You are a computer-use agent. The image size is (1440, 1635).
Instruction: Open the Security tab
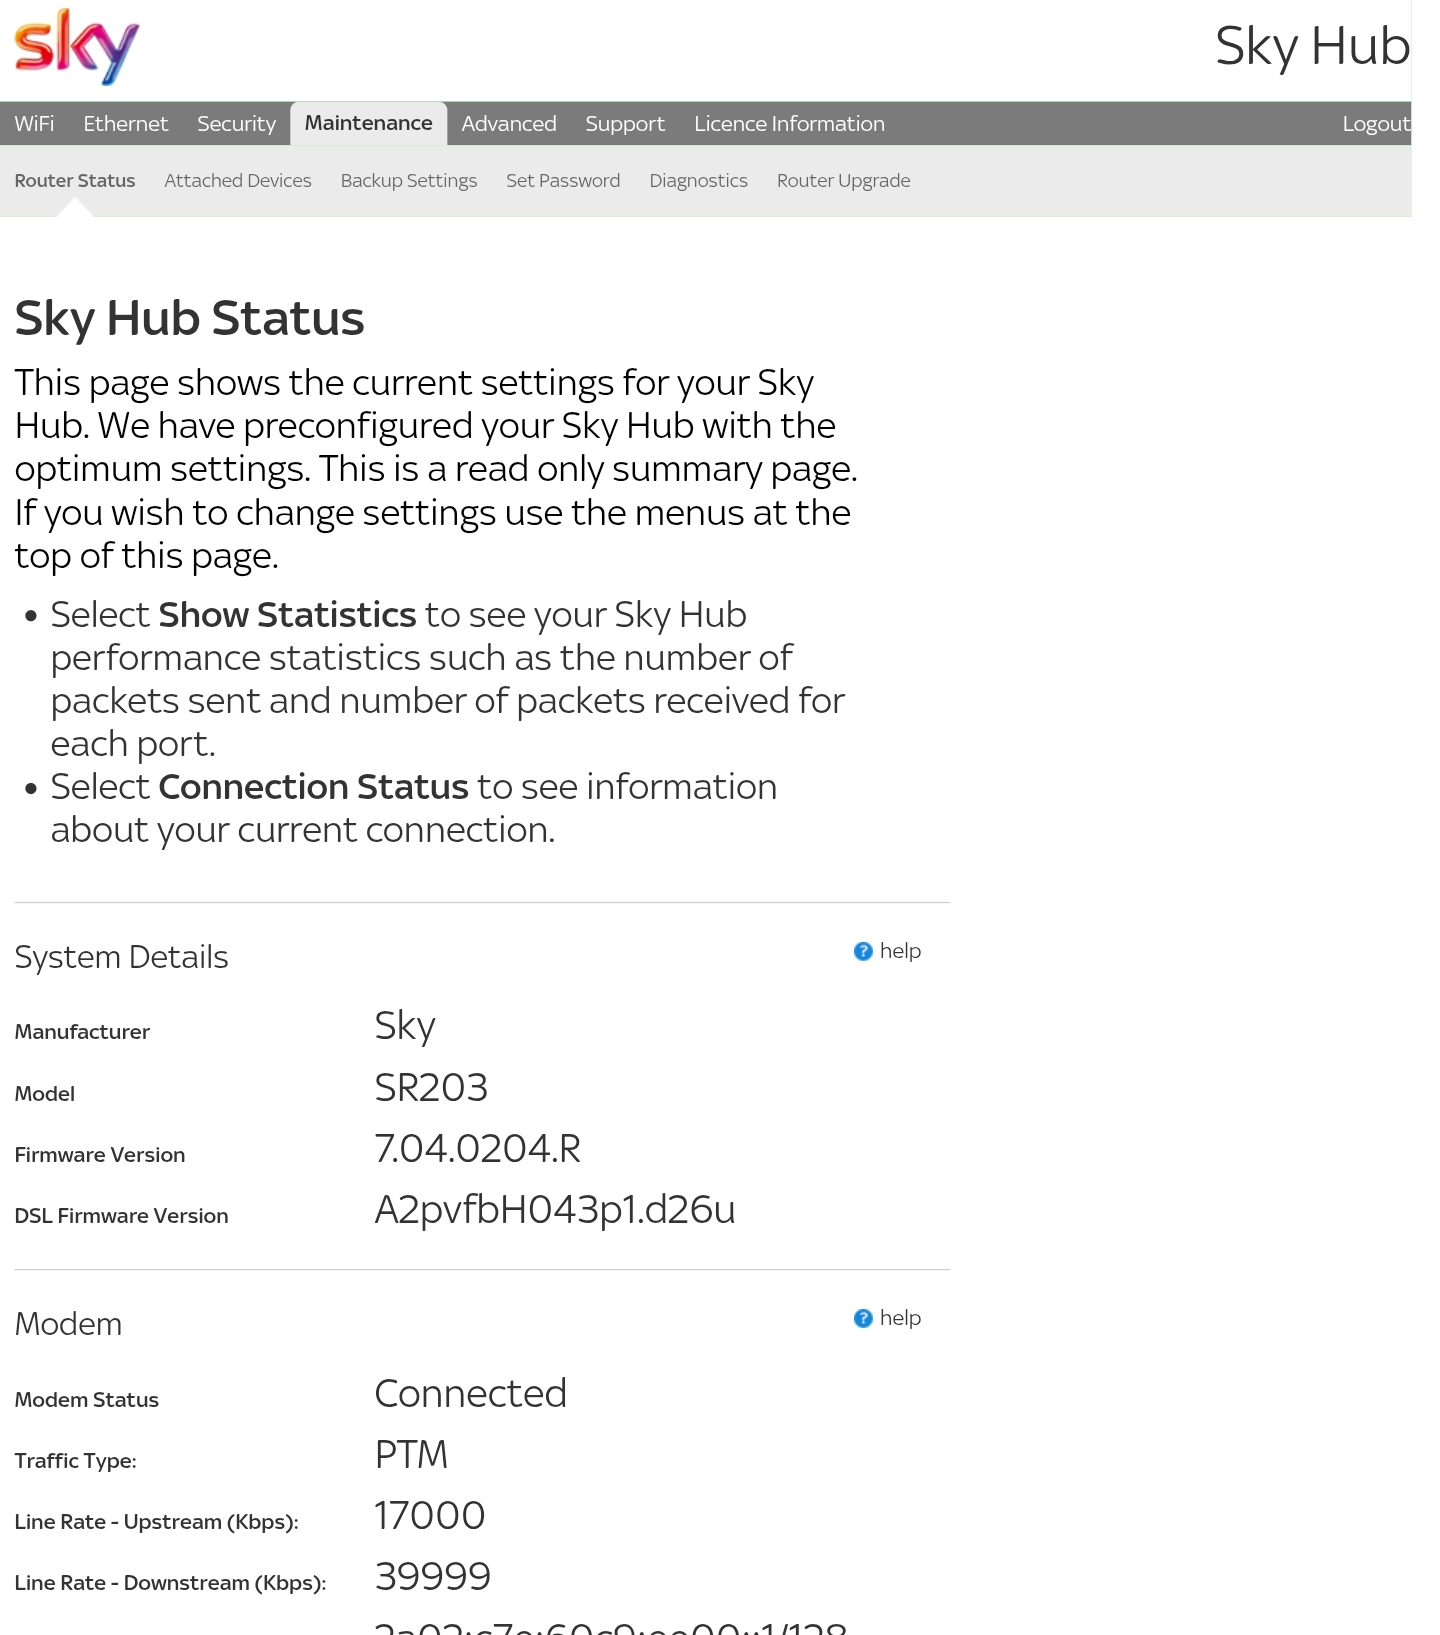point(236,124)
